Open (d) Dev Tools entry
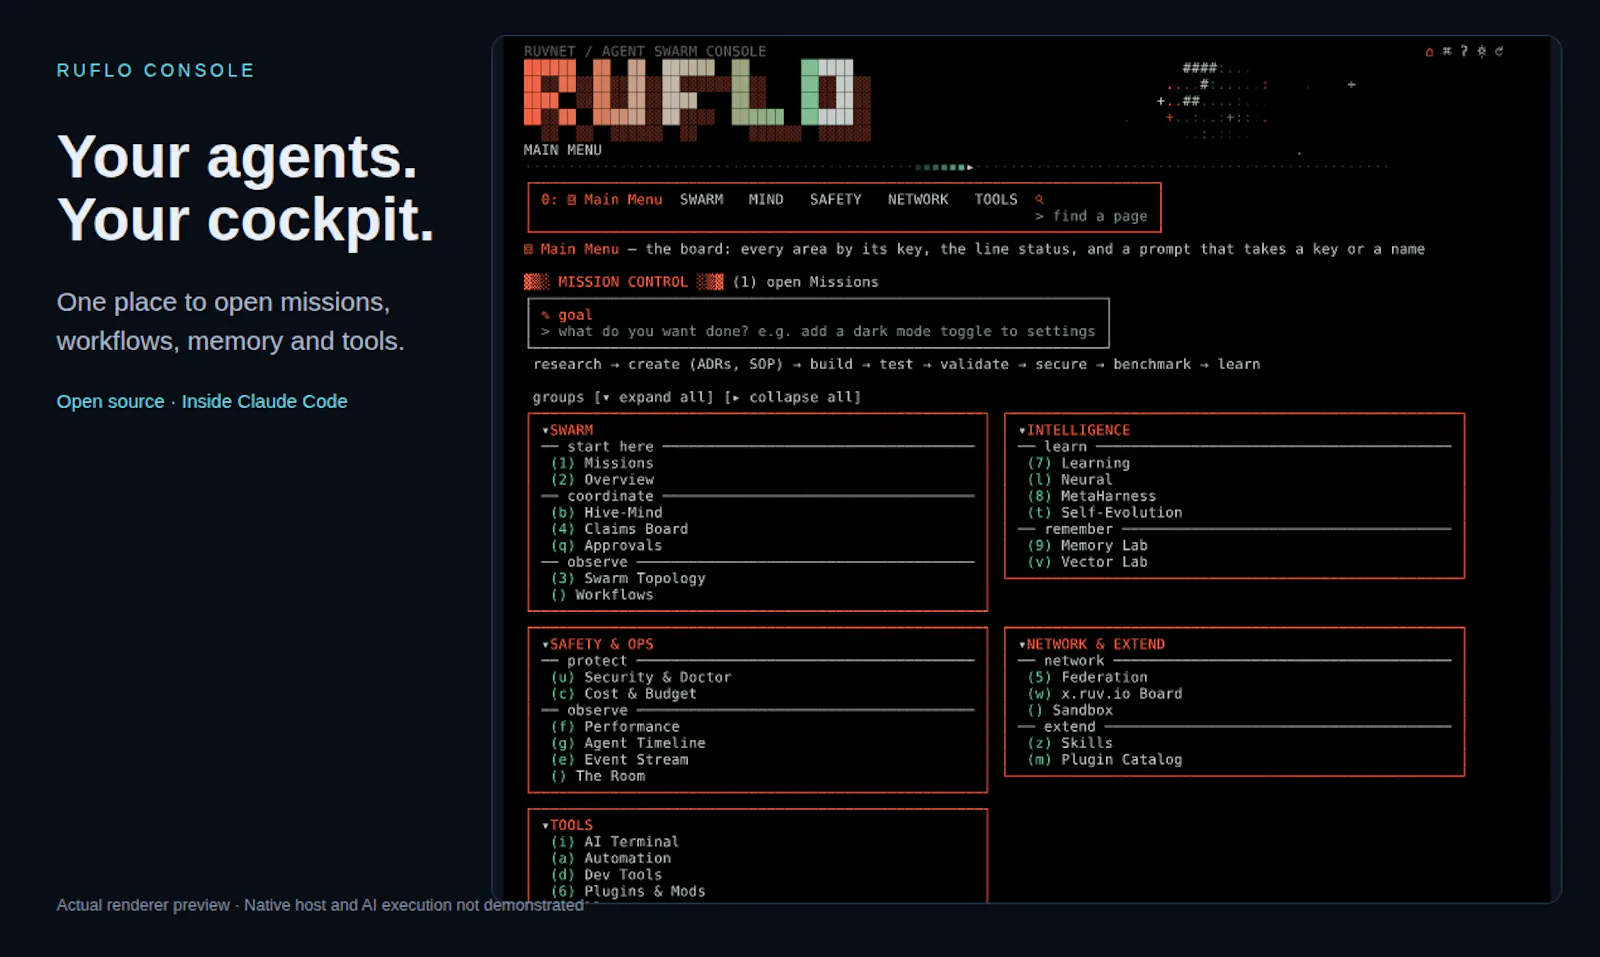Image resolution: width=1600 pixels, height=957 pixels. pos(606,875)
